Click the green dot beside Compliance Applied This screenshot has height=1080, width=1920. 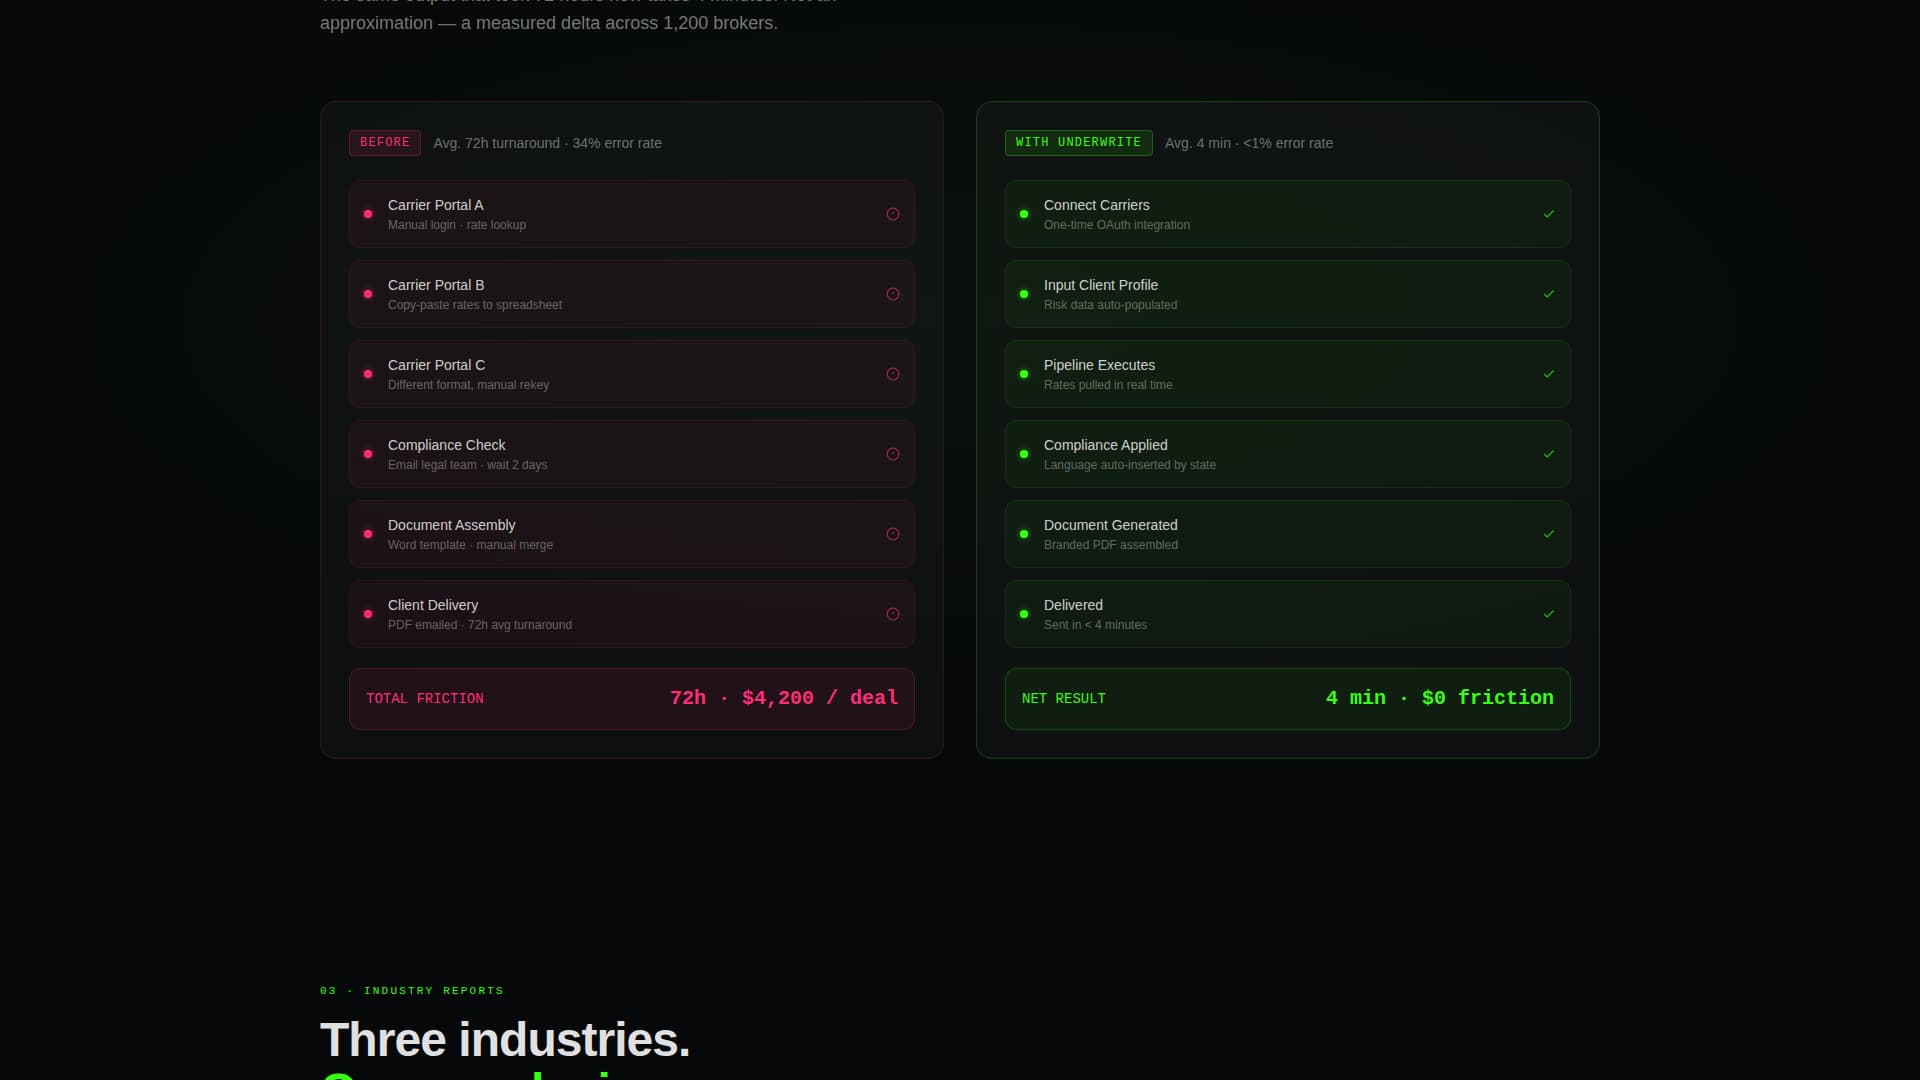click(x=1024, y=454)
